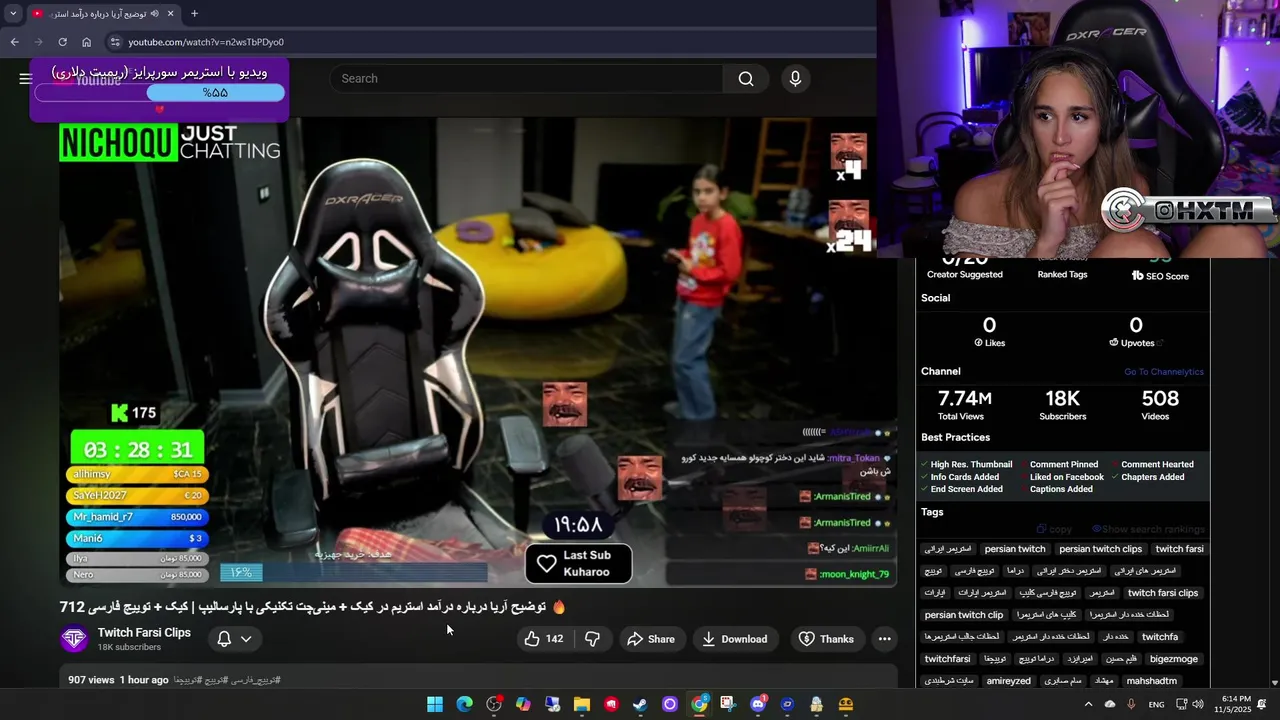Screen dimensions: 1280x720
Task: Open a new browser tab
Action: point(194,13)
